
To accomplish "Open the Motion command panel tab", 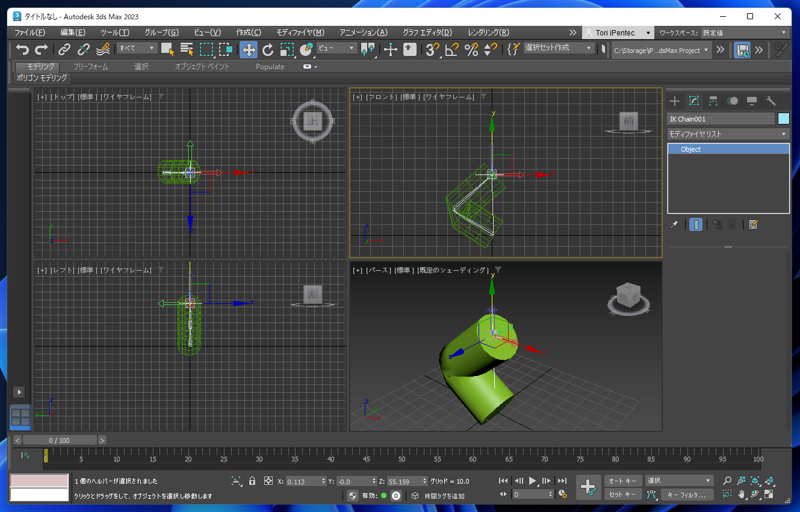I will click(732, 101).
